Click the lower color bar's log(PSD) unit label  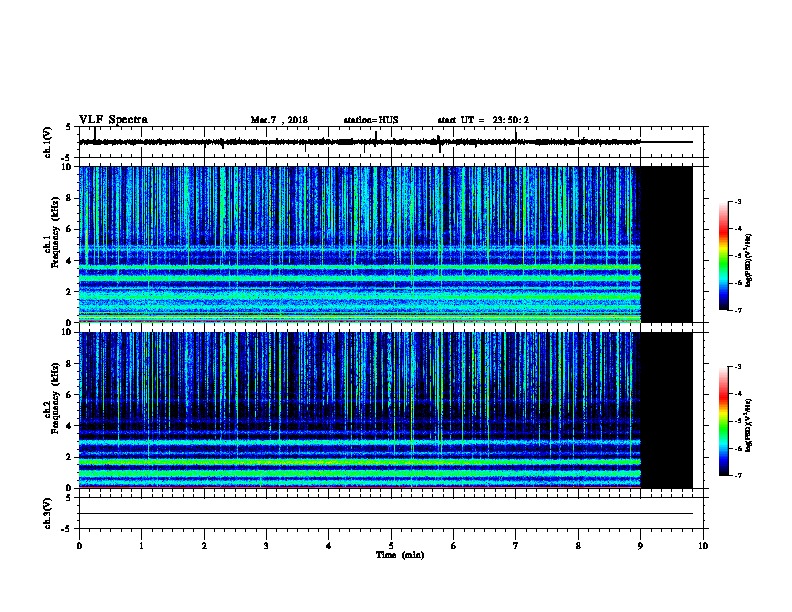(x=748, y=426)
